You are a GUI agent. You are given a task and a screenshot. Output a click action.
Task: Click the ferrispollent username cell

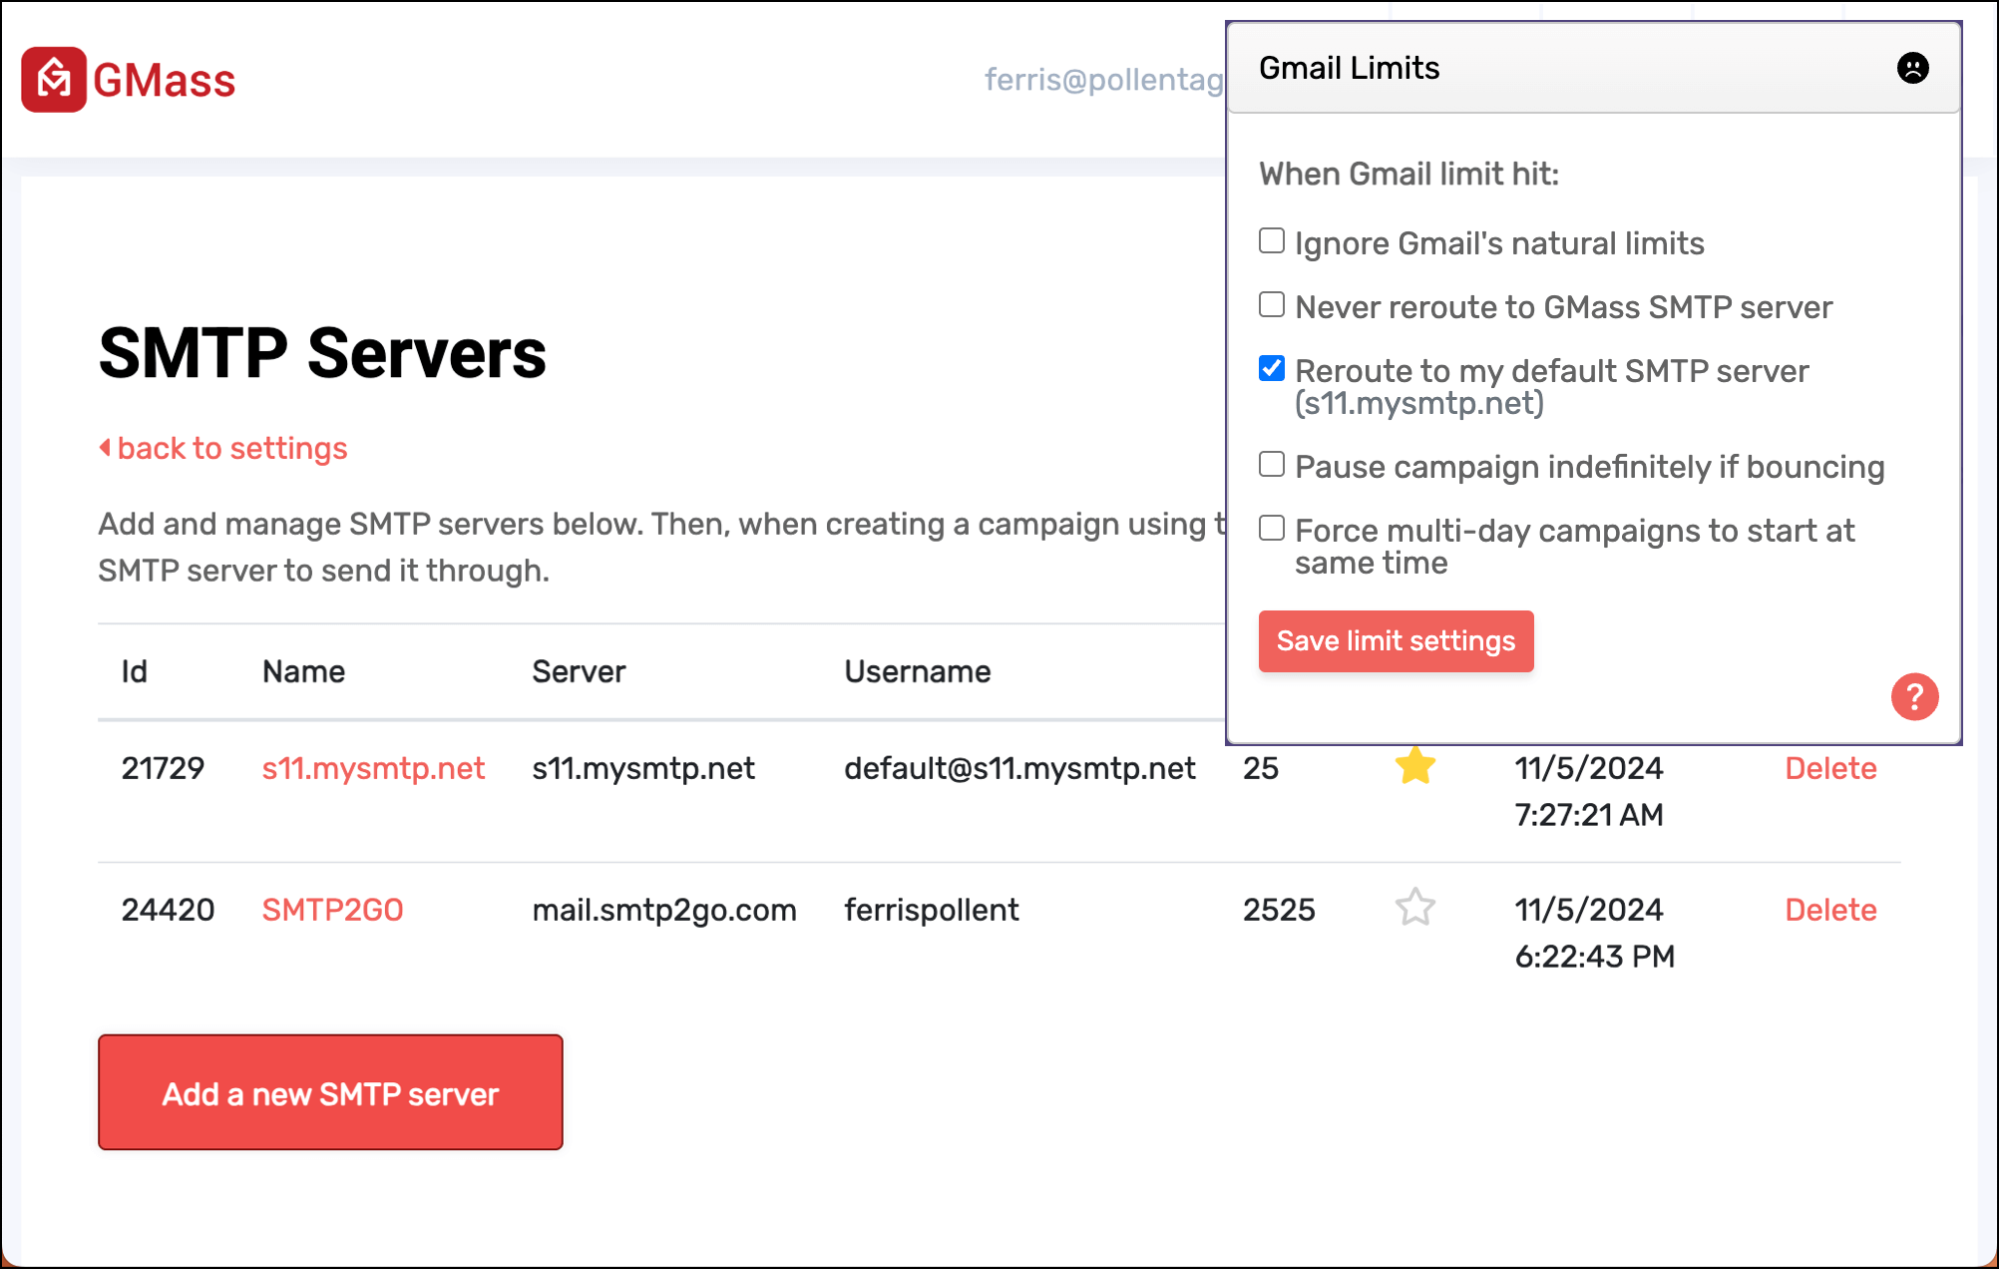pyautogui.click(x=931, y=910)
